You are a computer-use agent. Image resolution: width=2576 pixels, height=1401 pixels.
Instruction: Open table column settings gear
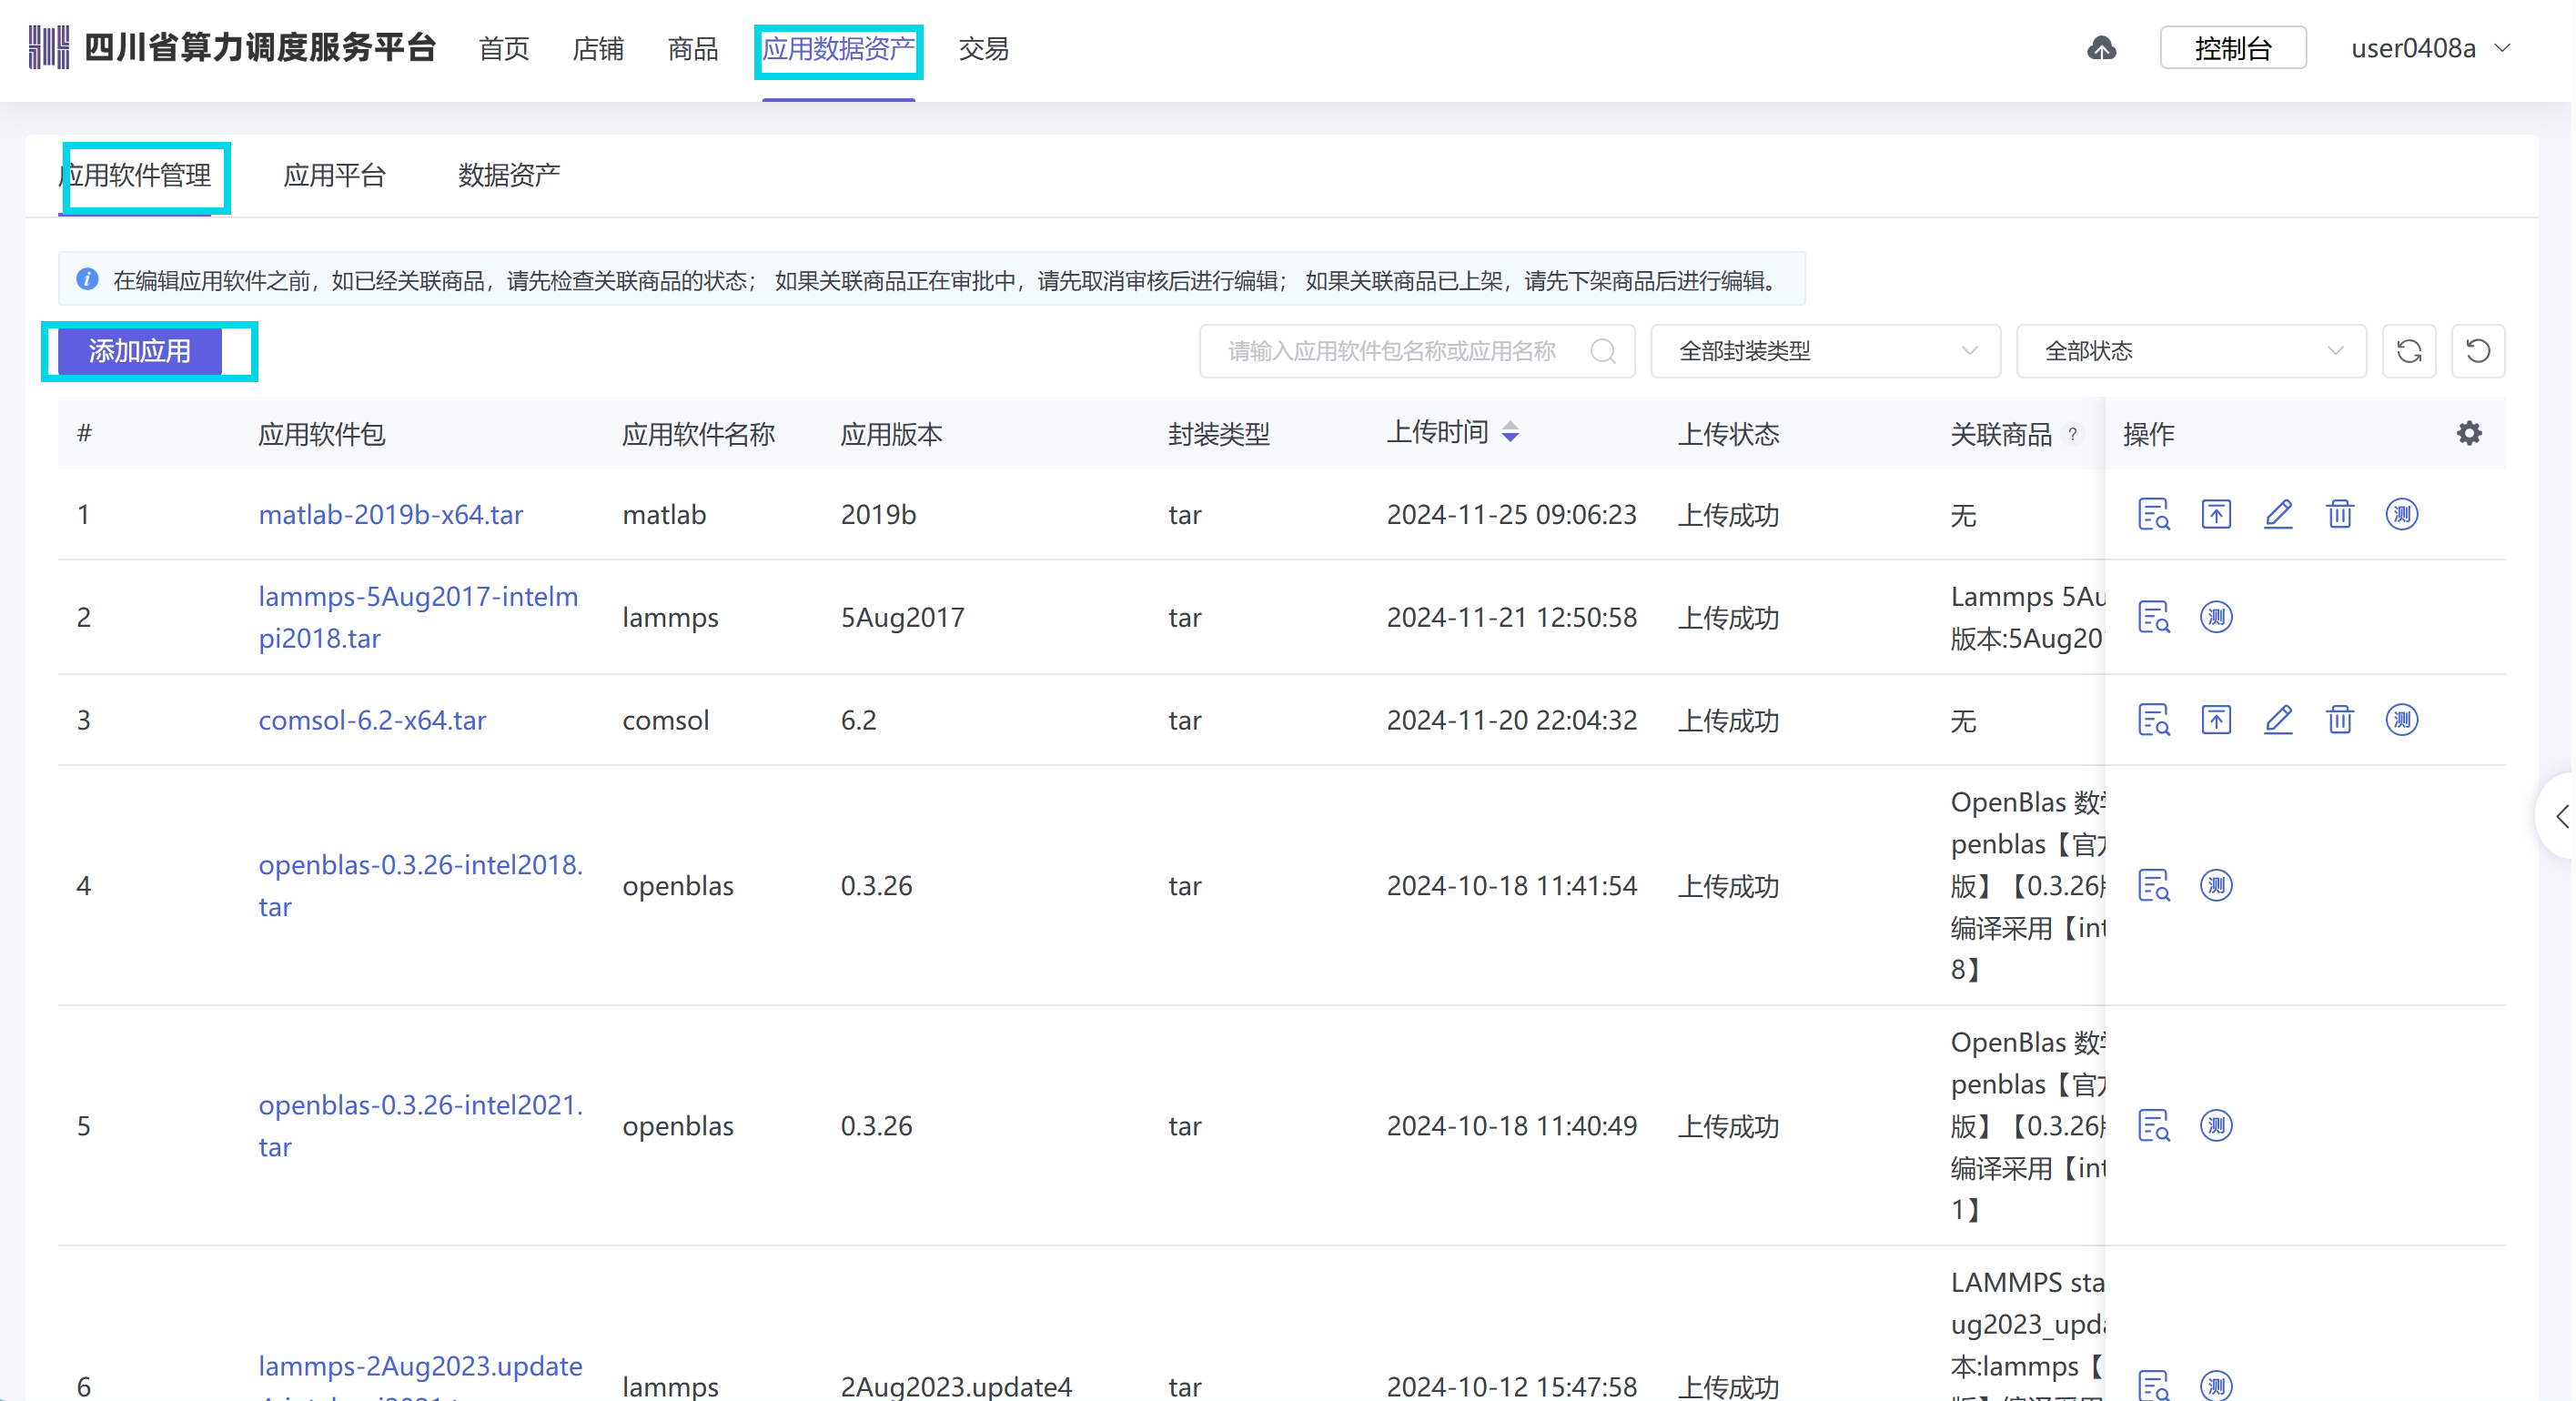[2469, 433]
